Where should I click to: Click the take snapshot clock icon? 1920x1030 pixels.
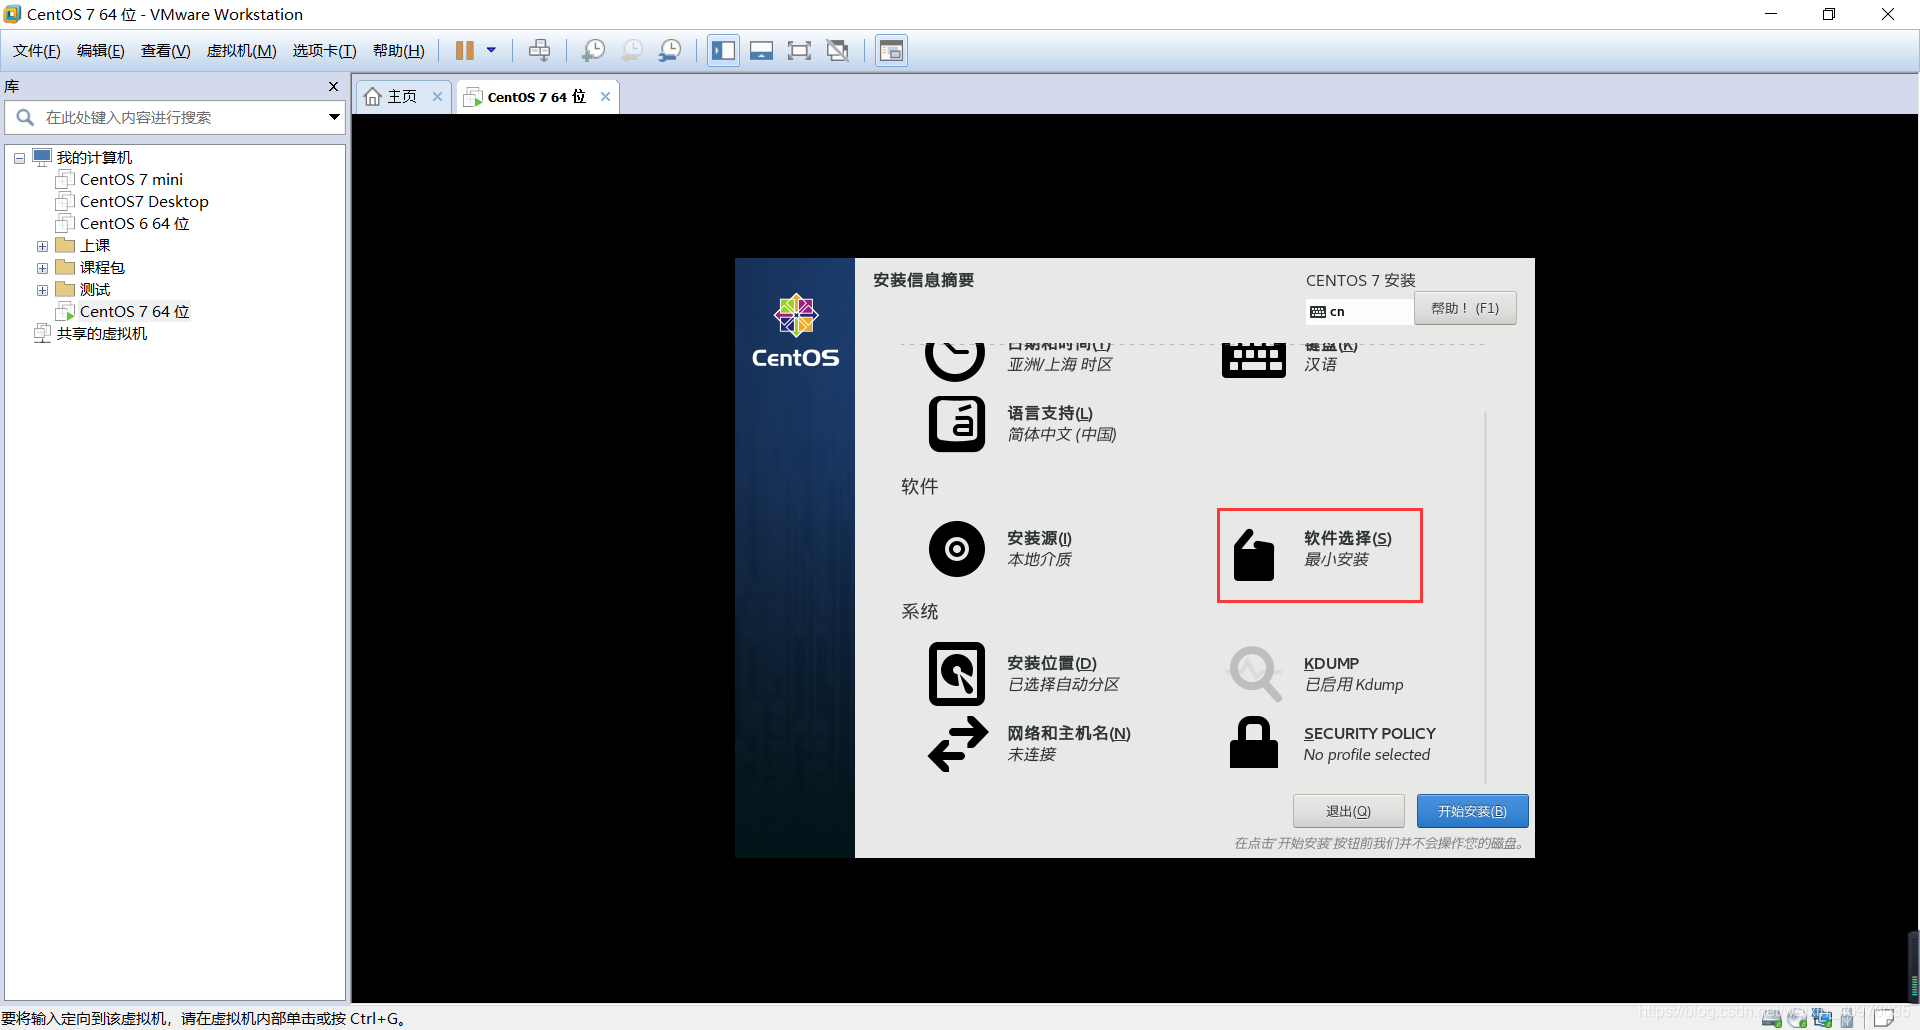coord(594,50)
